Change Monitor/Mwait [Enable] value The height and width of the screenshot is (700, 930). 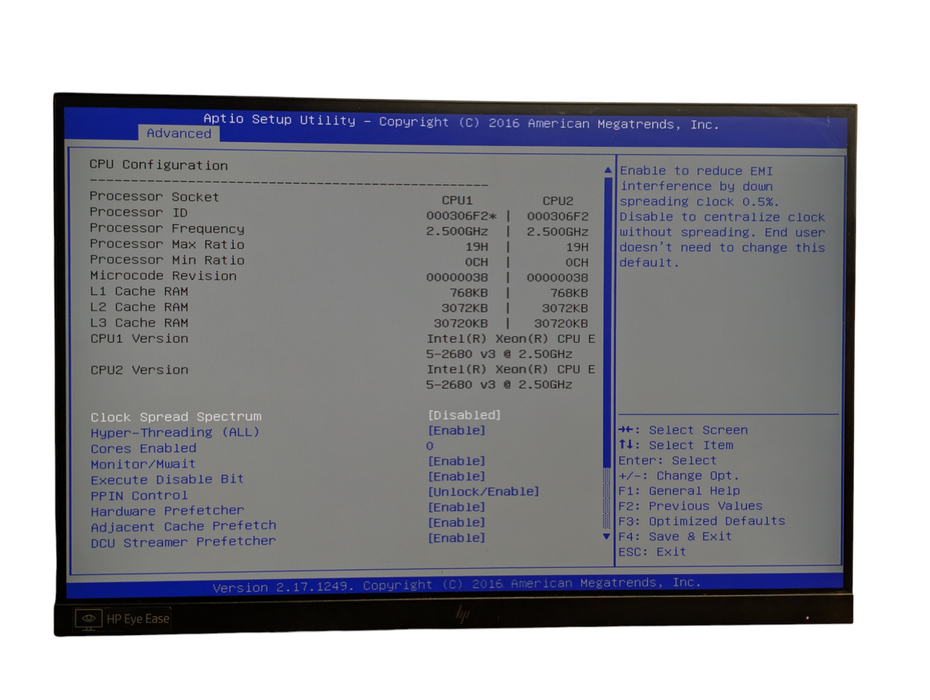coord(457,461)
